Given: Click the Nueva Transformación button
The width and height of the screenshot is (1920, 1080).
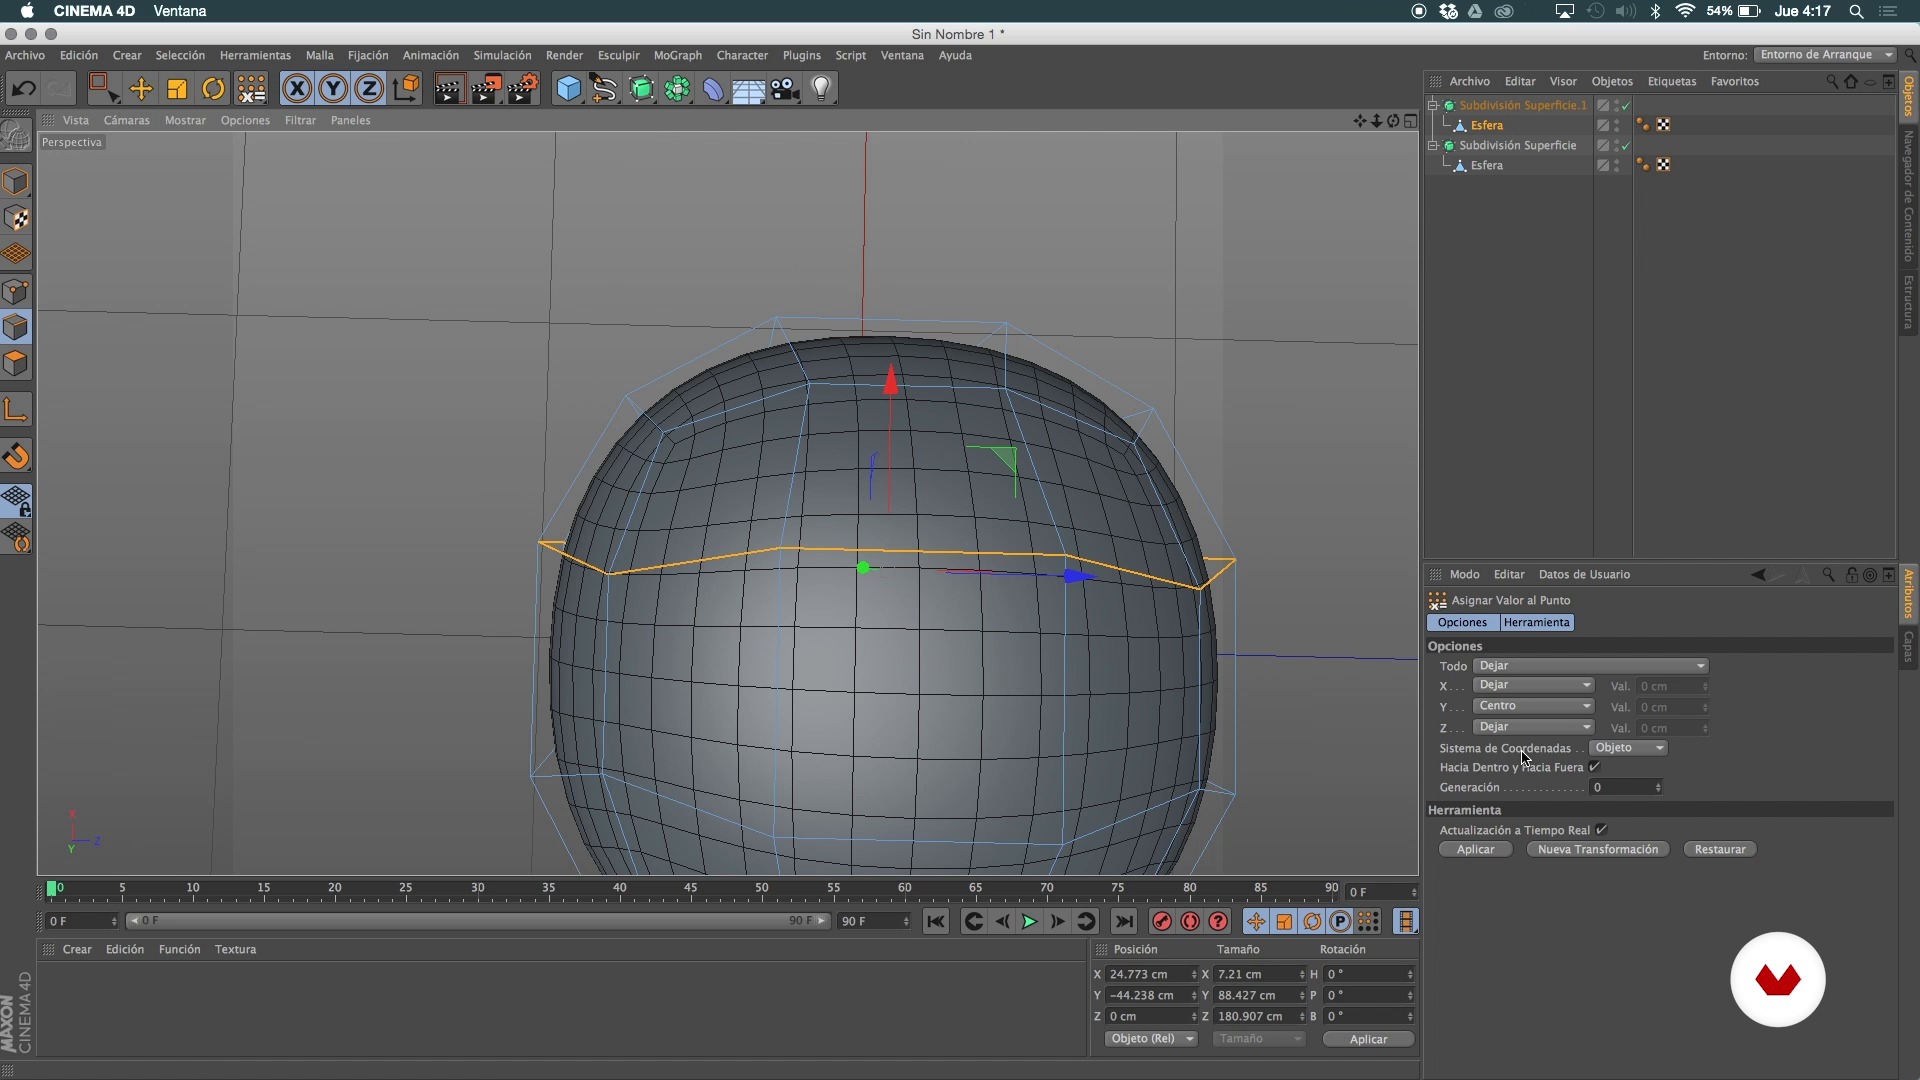Looking at the screenshot, I should pyautogui.click(x=1597, y=849).
